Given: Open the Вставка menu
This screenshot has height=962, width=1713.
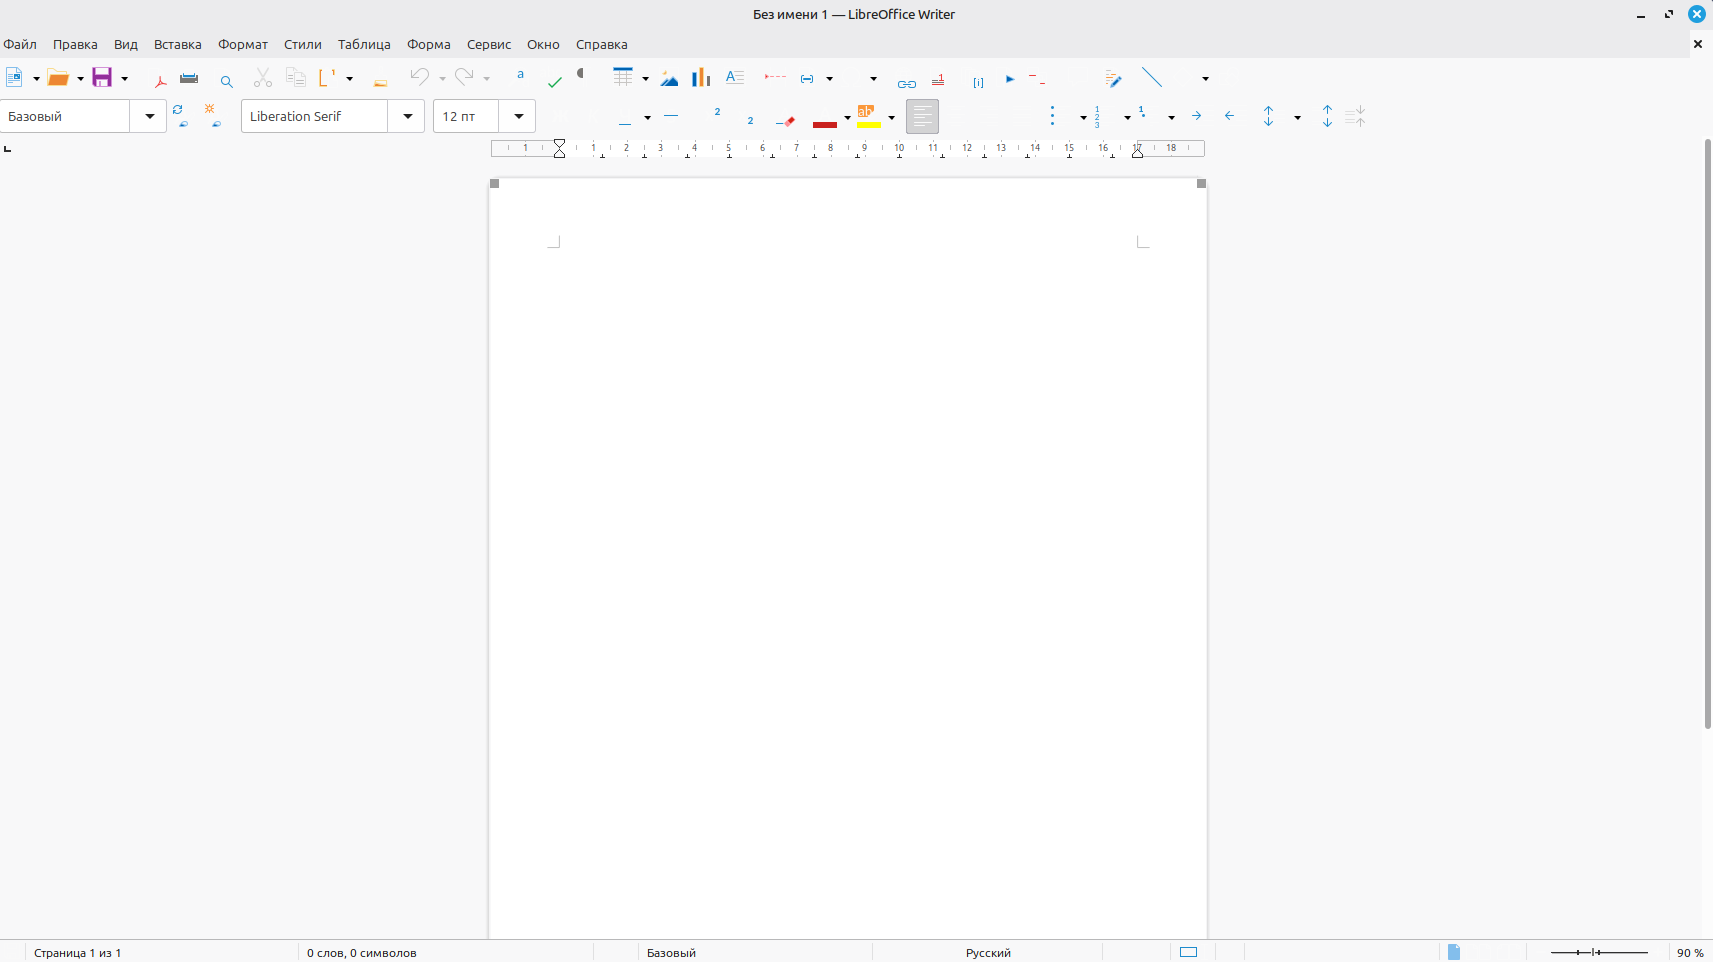Looking at the screenshot, I should (177, 44).
